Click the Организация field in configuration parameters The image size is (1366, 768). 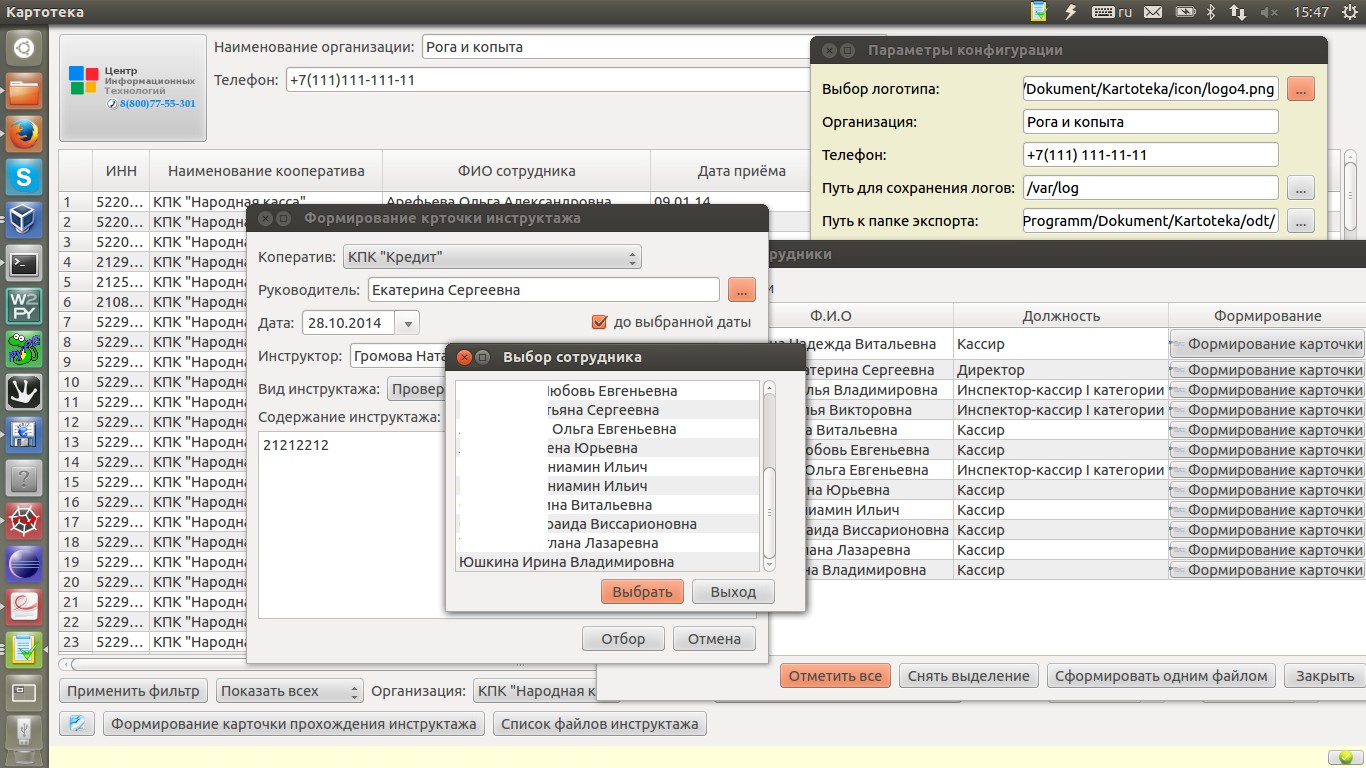tap(1151, 122)
